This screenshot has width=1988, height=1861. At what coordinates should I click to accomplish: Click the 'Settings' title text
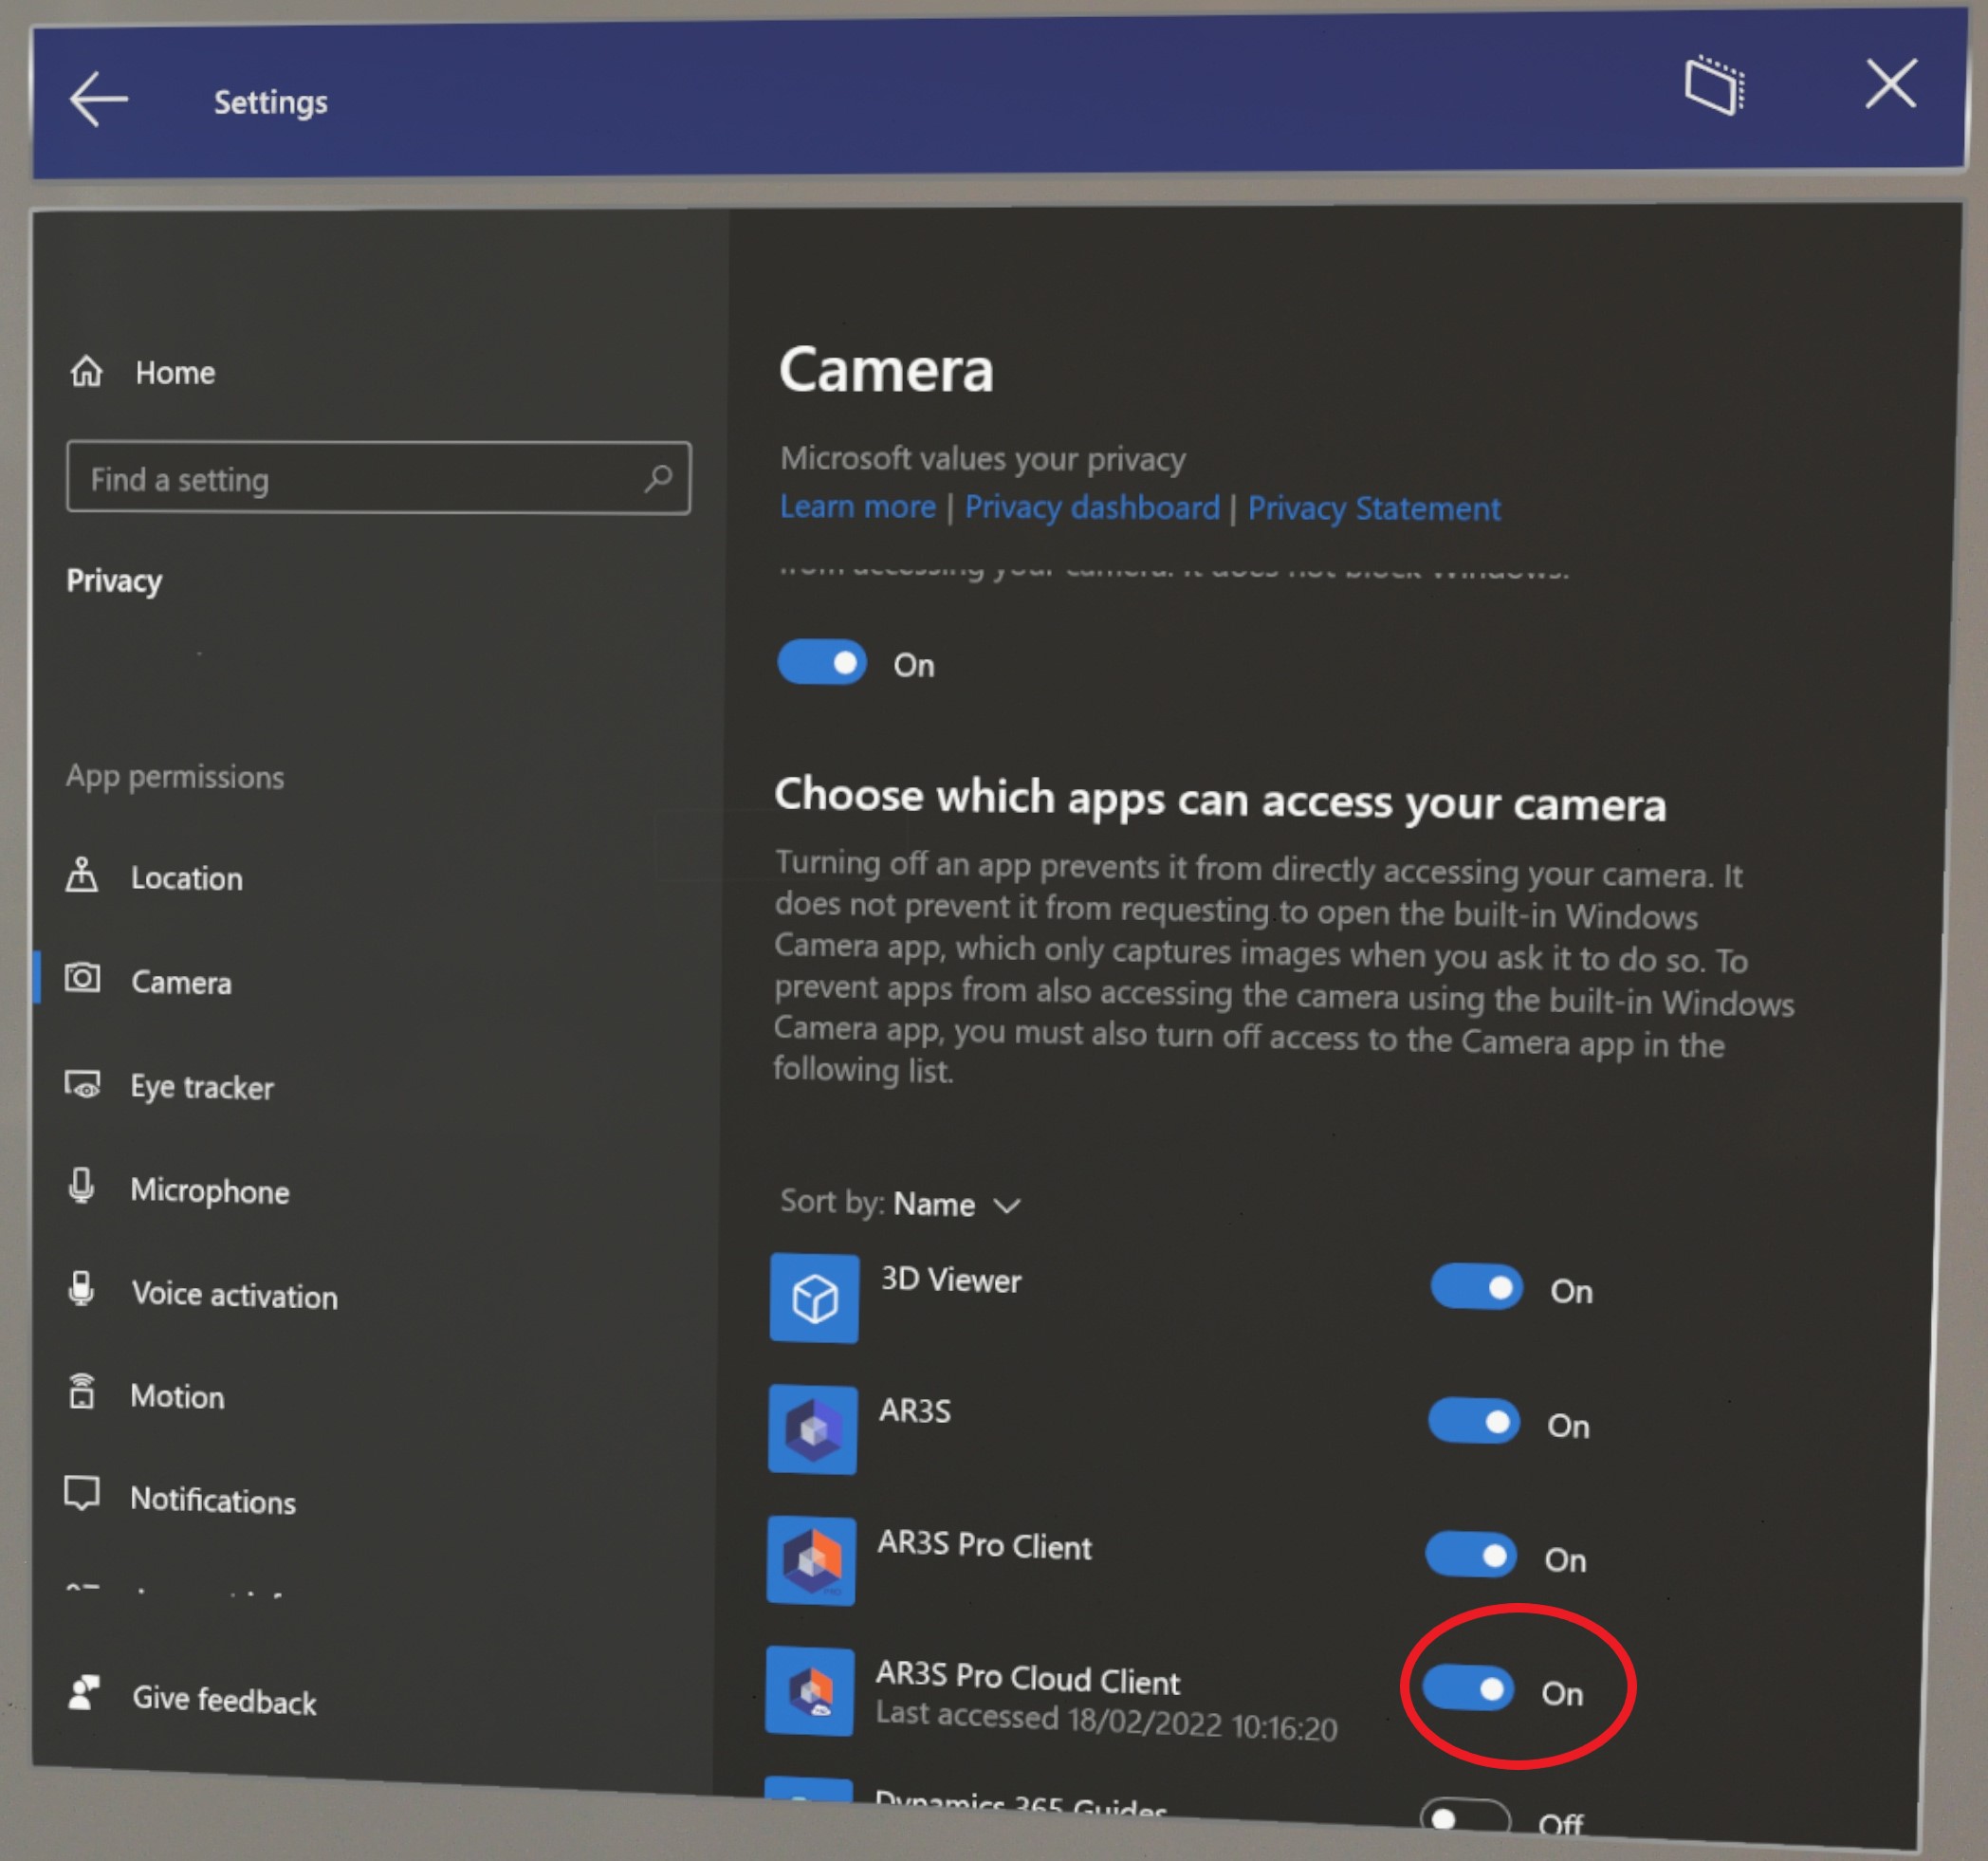[x=270, y=102]
